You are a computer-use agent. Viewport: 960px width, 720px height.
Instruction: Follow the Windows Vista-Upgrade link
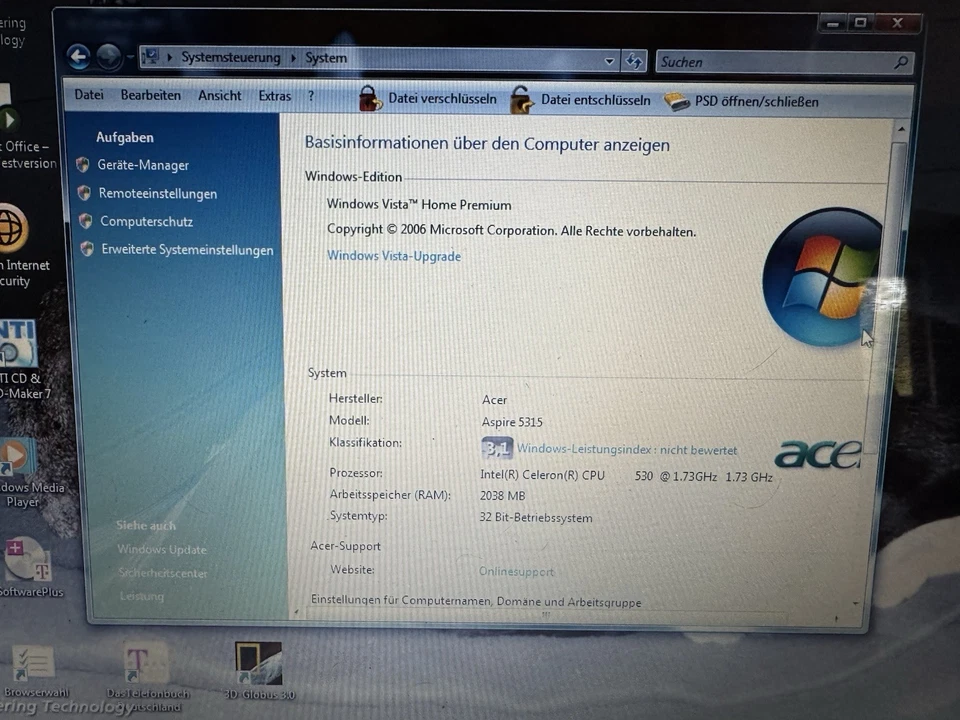click(x=394, y=256)
